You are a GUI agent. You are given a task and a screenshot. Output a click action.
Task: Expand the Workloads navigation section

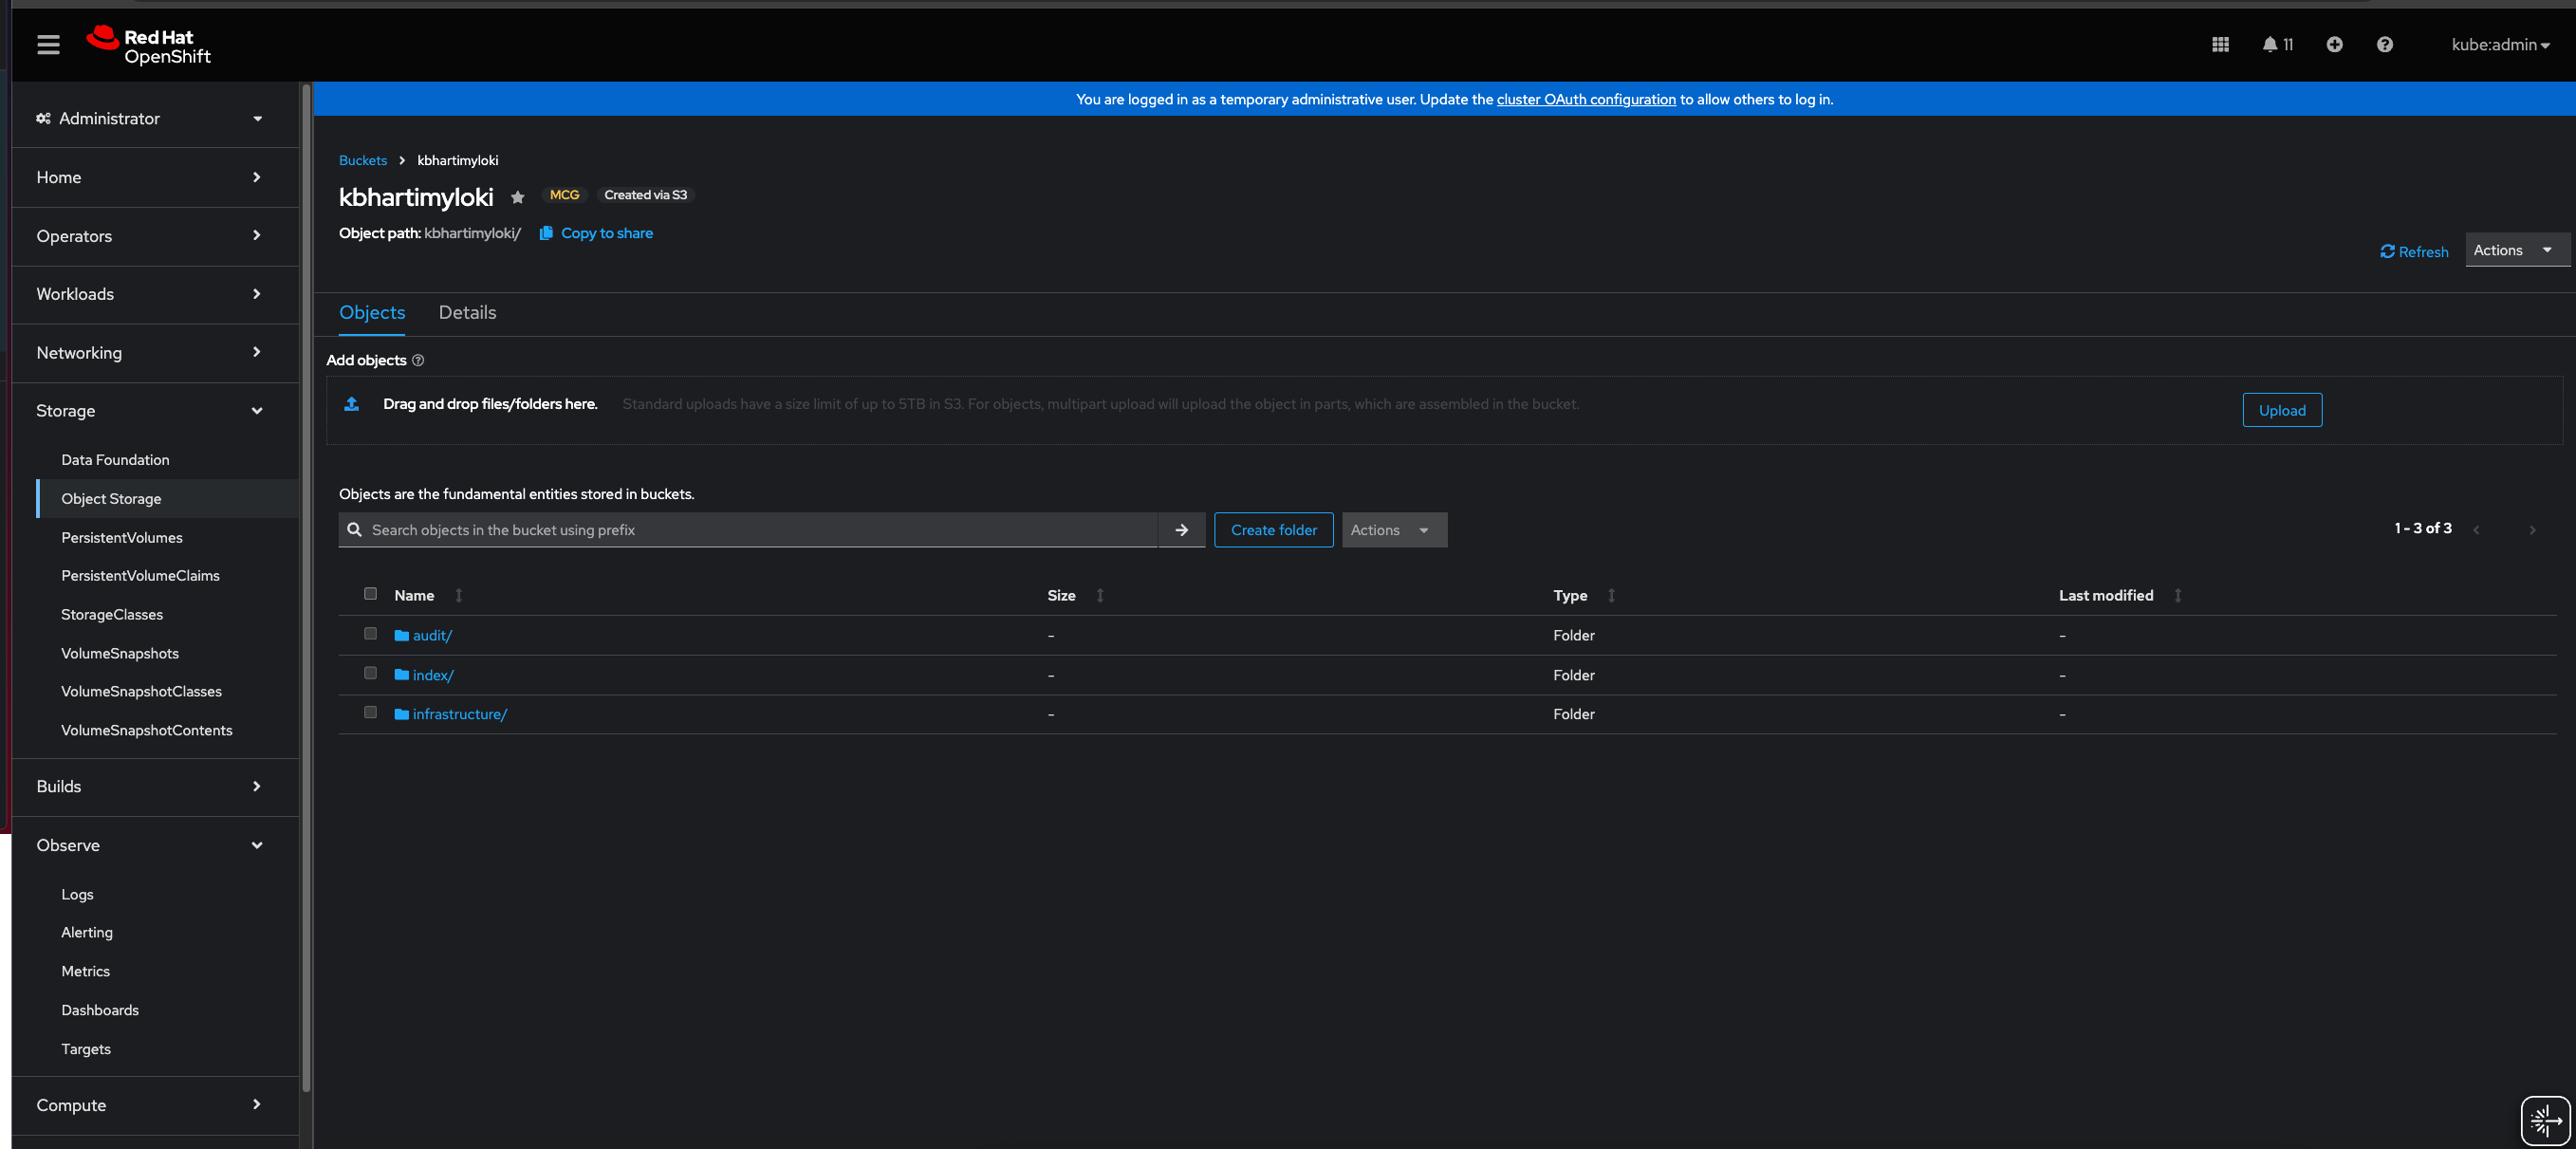click(149, 294)
